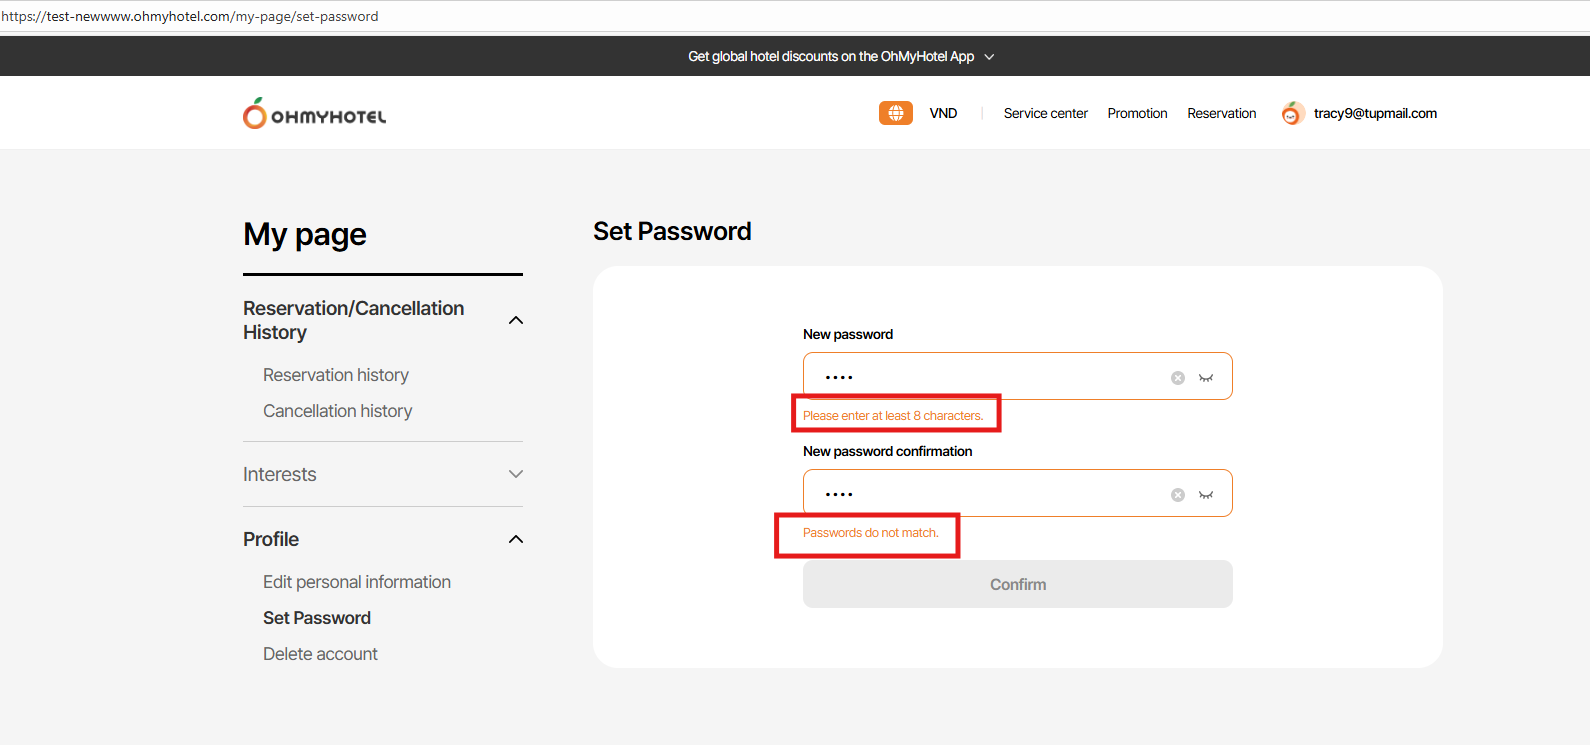The image size is (1590, 745).
Task: Open Cancellation history
Action: point(337,411)
